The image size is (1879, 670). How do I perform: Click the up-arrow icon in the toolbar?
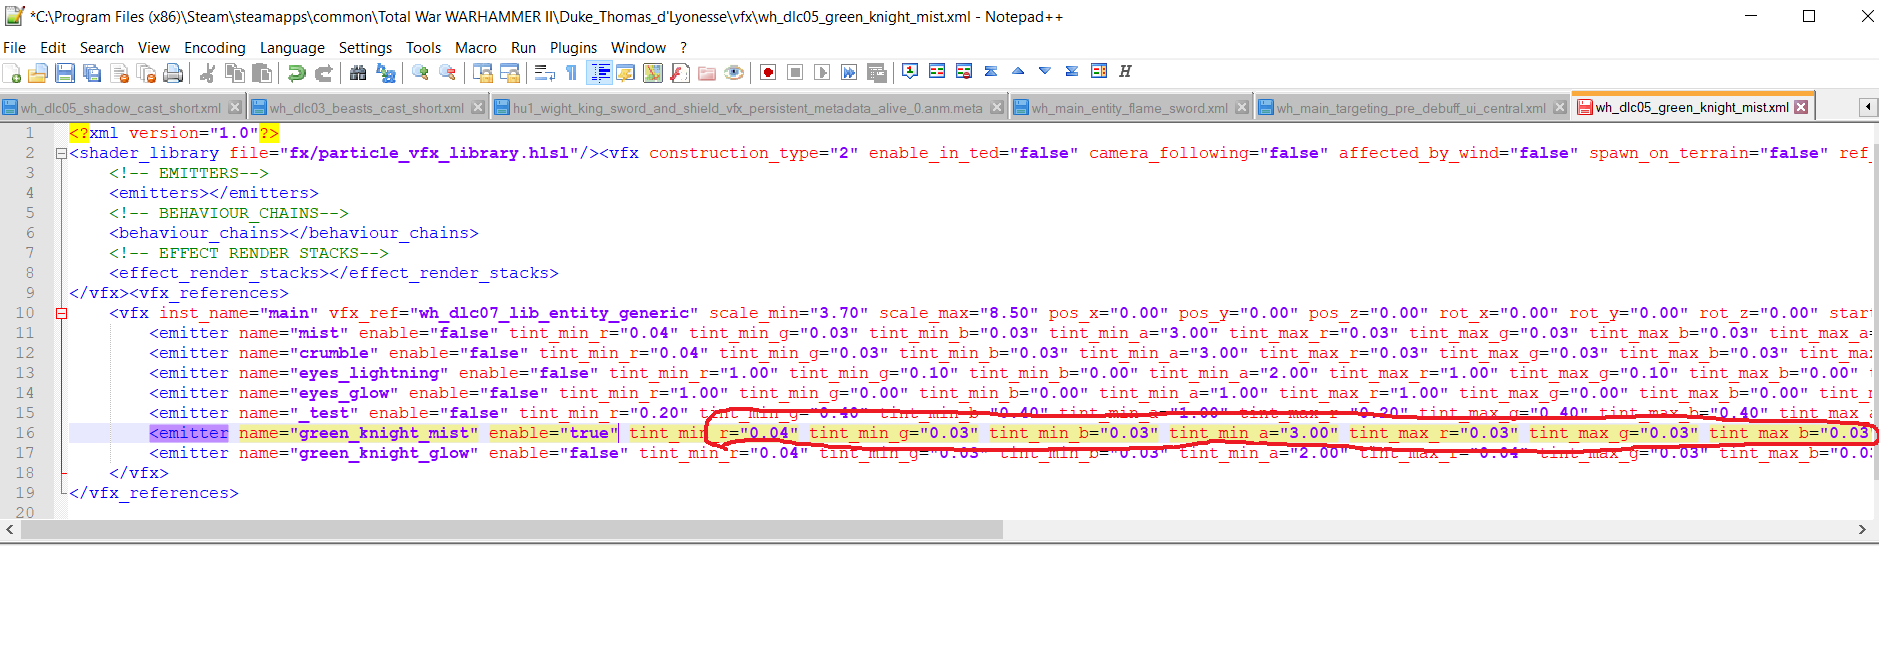1018,71
